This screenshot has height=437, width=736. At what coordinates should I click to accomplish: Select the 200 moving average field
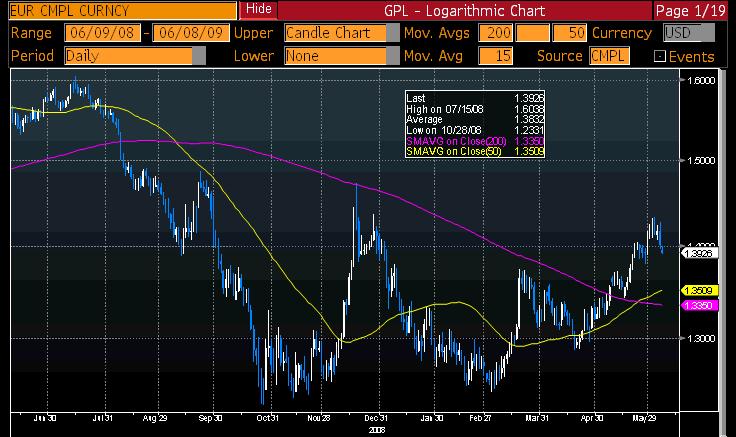(x=497, y=33)
